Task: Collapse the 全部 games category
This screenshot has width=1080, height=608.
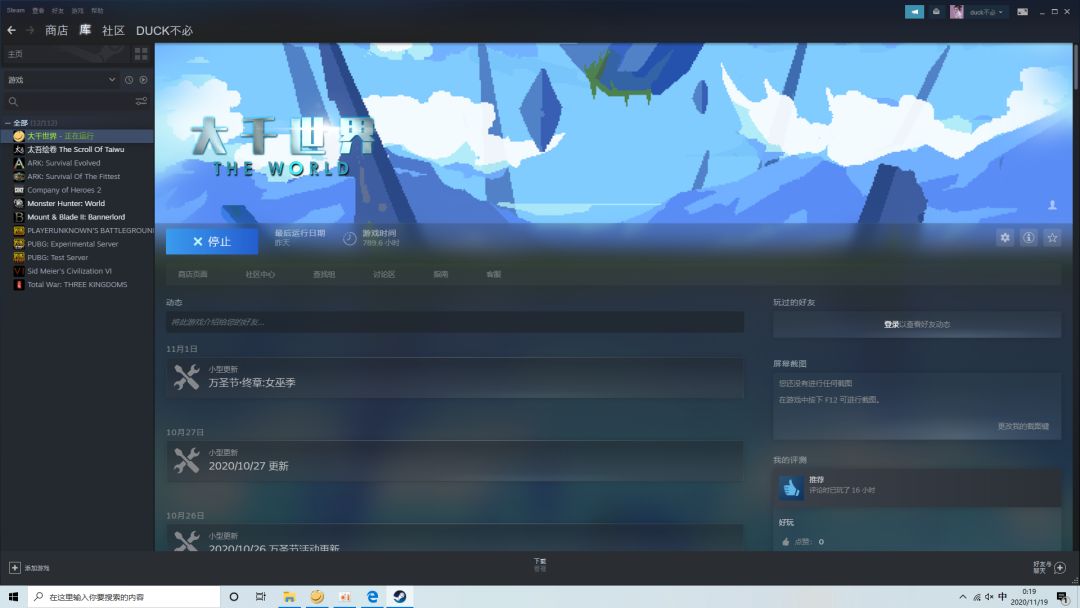Action: coord(8,123)
